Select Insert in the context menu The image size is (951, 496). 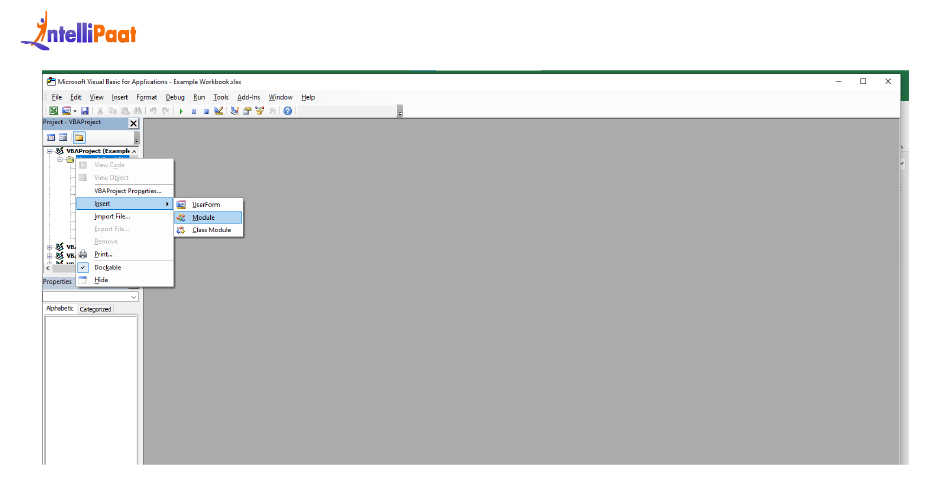[125, 204]
